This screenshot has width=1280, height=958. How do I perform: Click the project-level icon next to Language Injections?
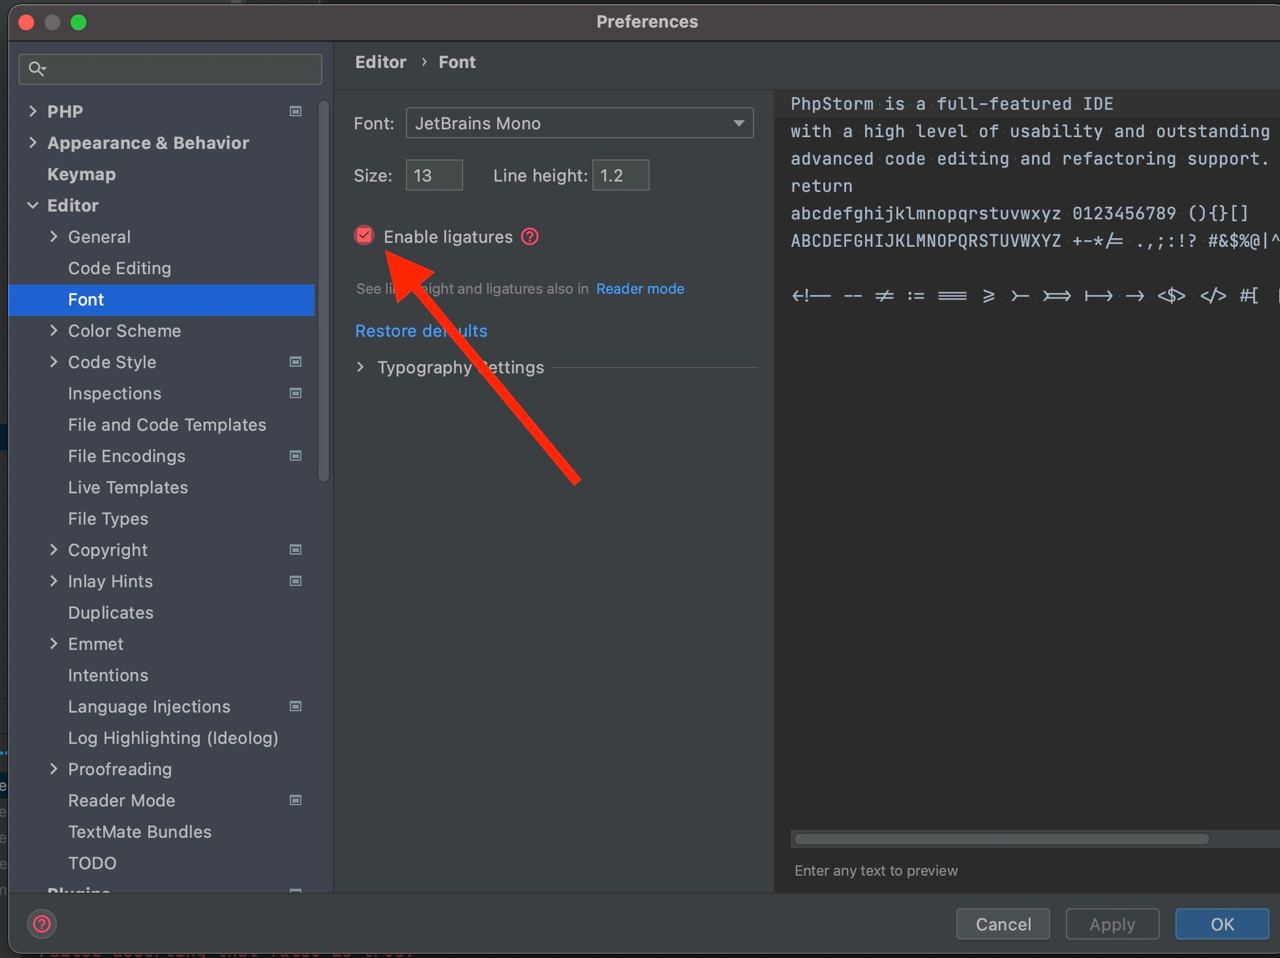coord(295,706)
